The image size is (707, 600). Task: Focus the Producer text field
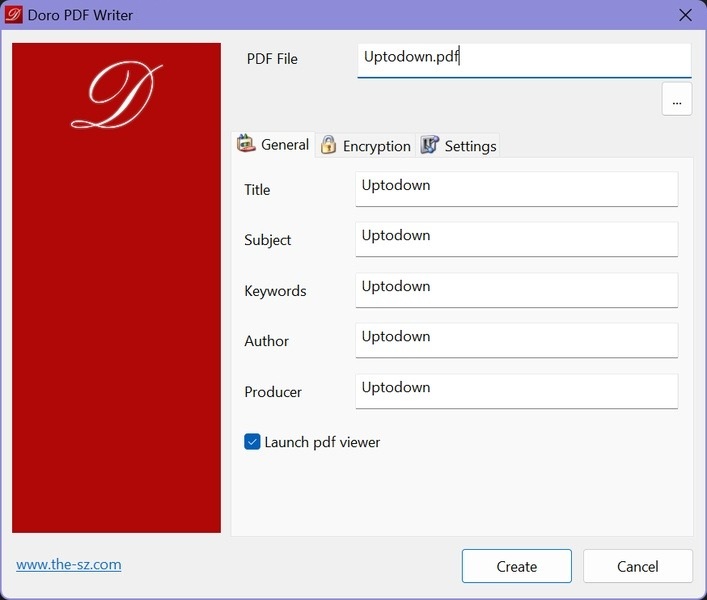[516, 390]
